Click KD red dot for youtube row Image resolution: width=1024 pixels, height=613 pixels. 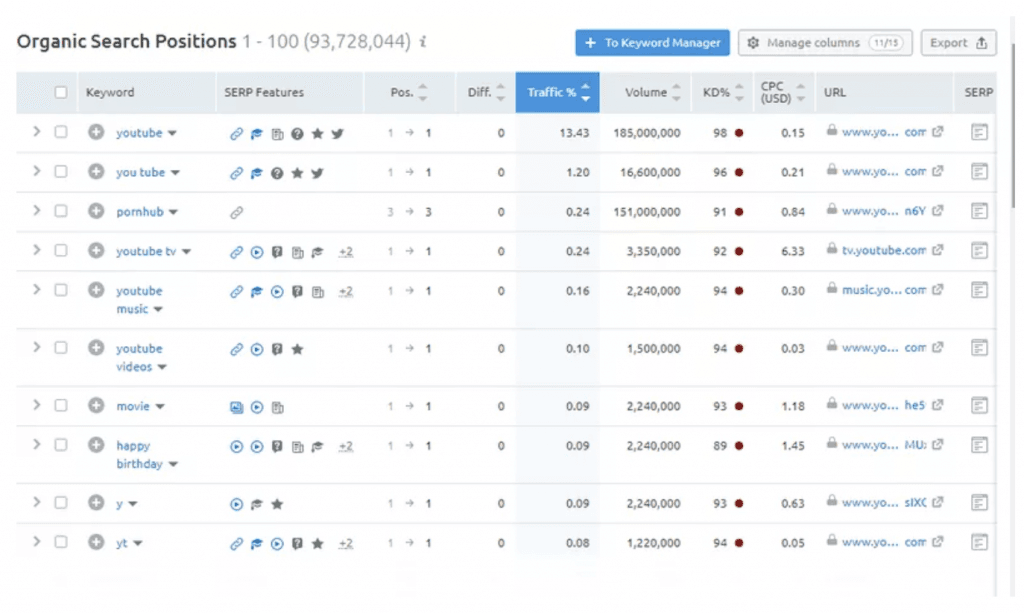pyautogui.click(x=739, y=133)
